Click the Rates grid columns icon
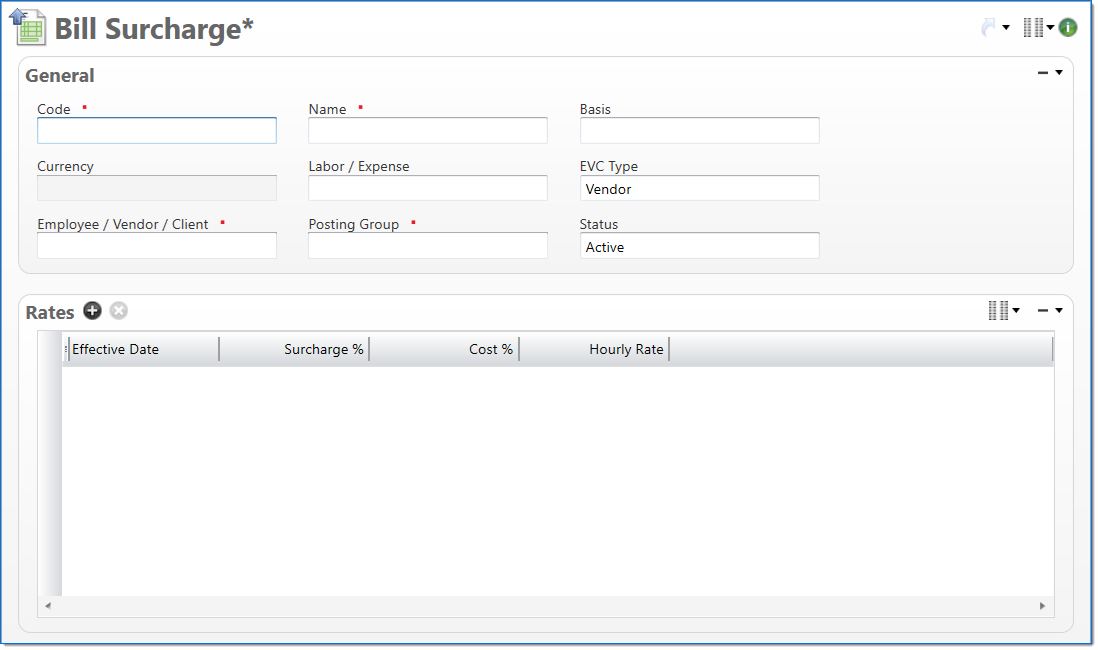The height and width of the screenshot is (650, 1098). 998,311
